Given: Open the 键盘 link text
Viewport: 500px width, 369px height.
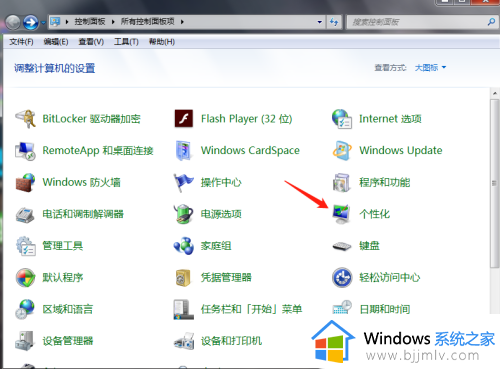Looking at the screenshot, I should coord(369,246).
